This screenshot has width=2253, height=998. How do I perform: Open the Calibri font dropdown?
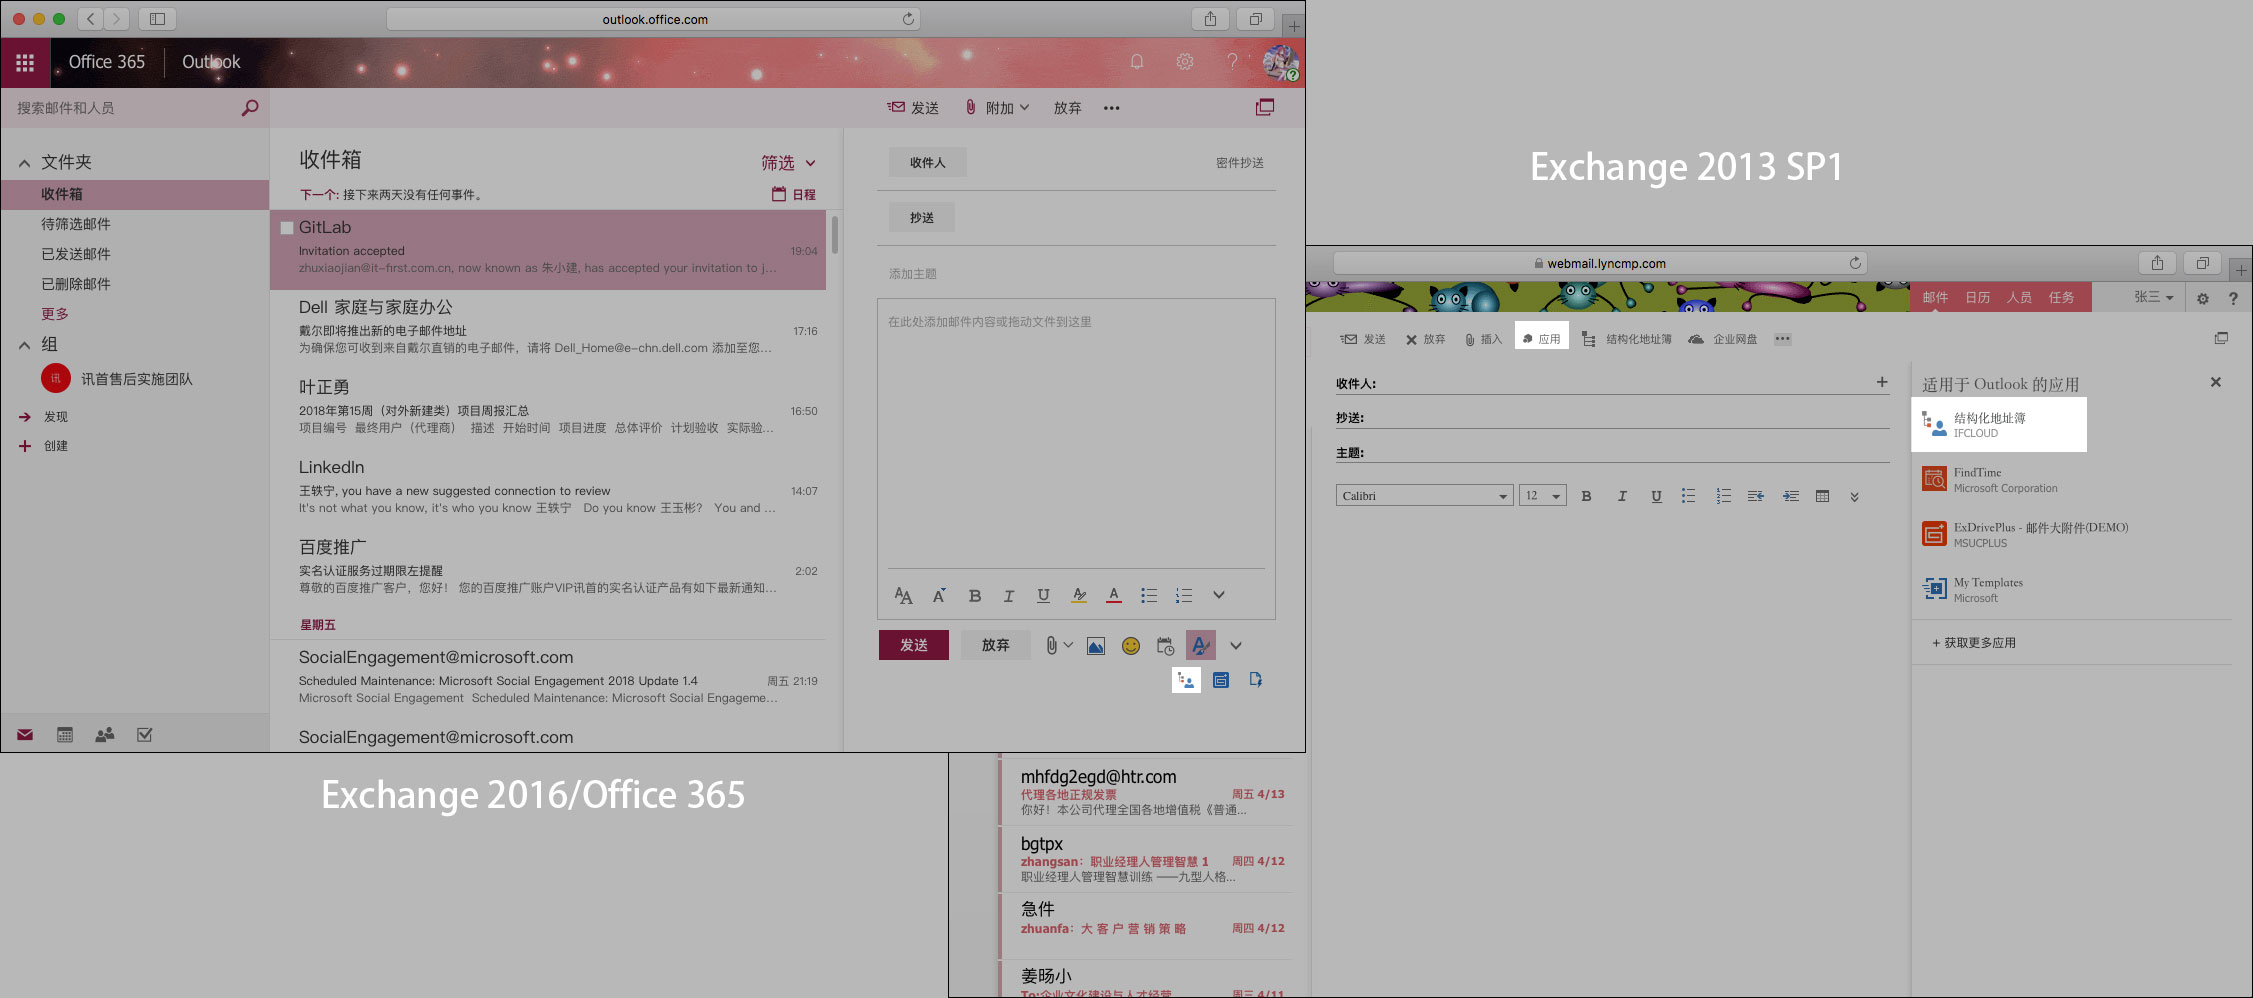(x=1424, y=496)
